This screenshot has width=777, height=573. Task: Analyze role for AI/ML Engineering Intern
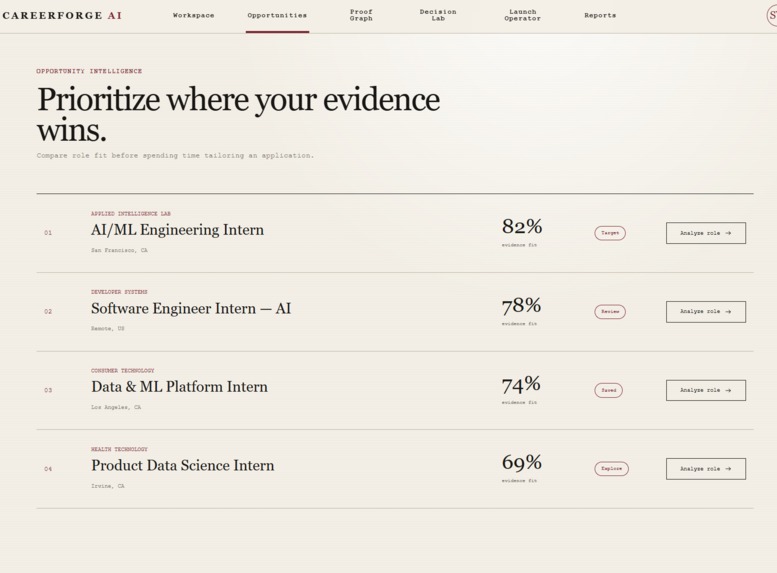[706, 233]
